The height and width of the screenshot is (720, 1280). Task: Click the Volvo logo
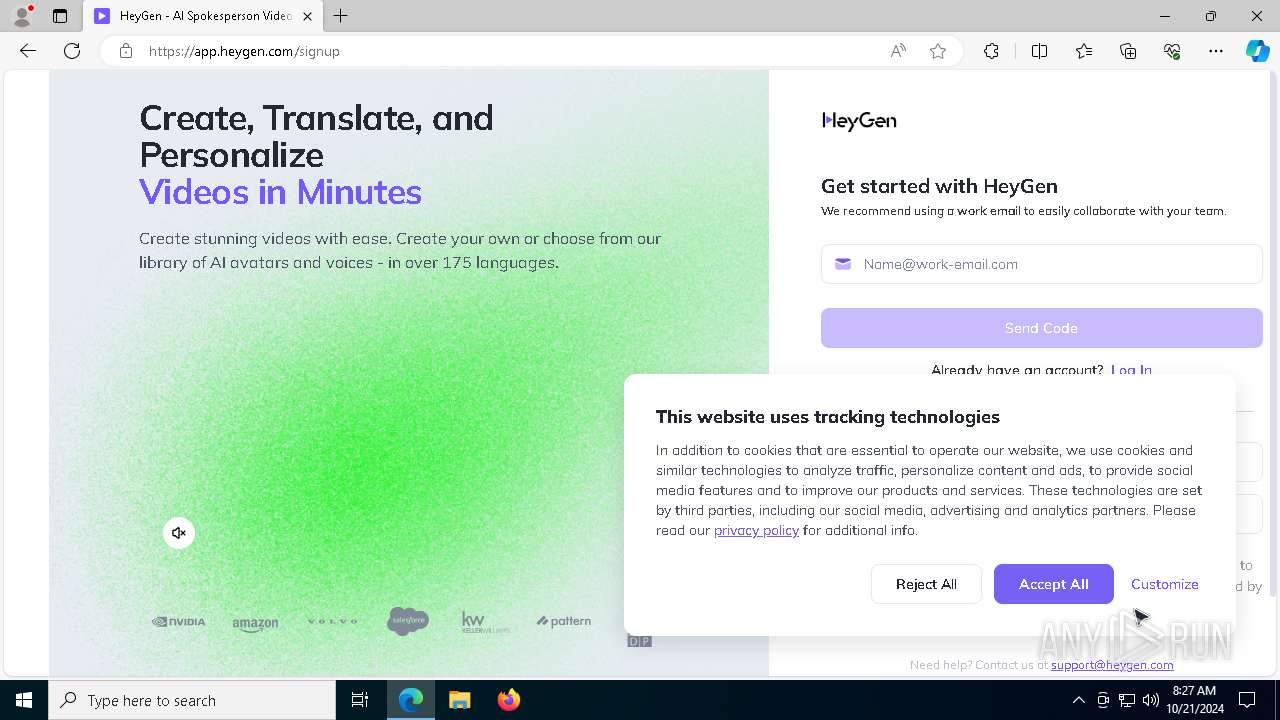[332, 621]
